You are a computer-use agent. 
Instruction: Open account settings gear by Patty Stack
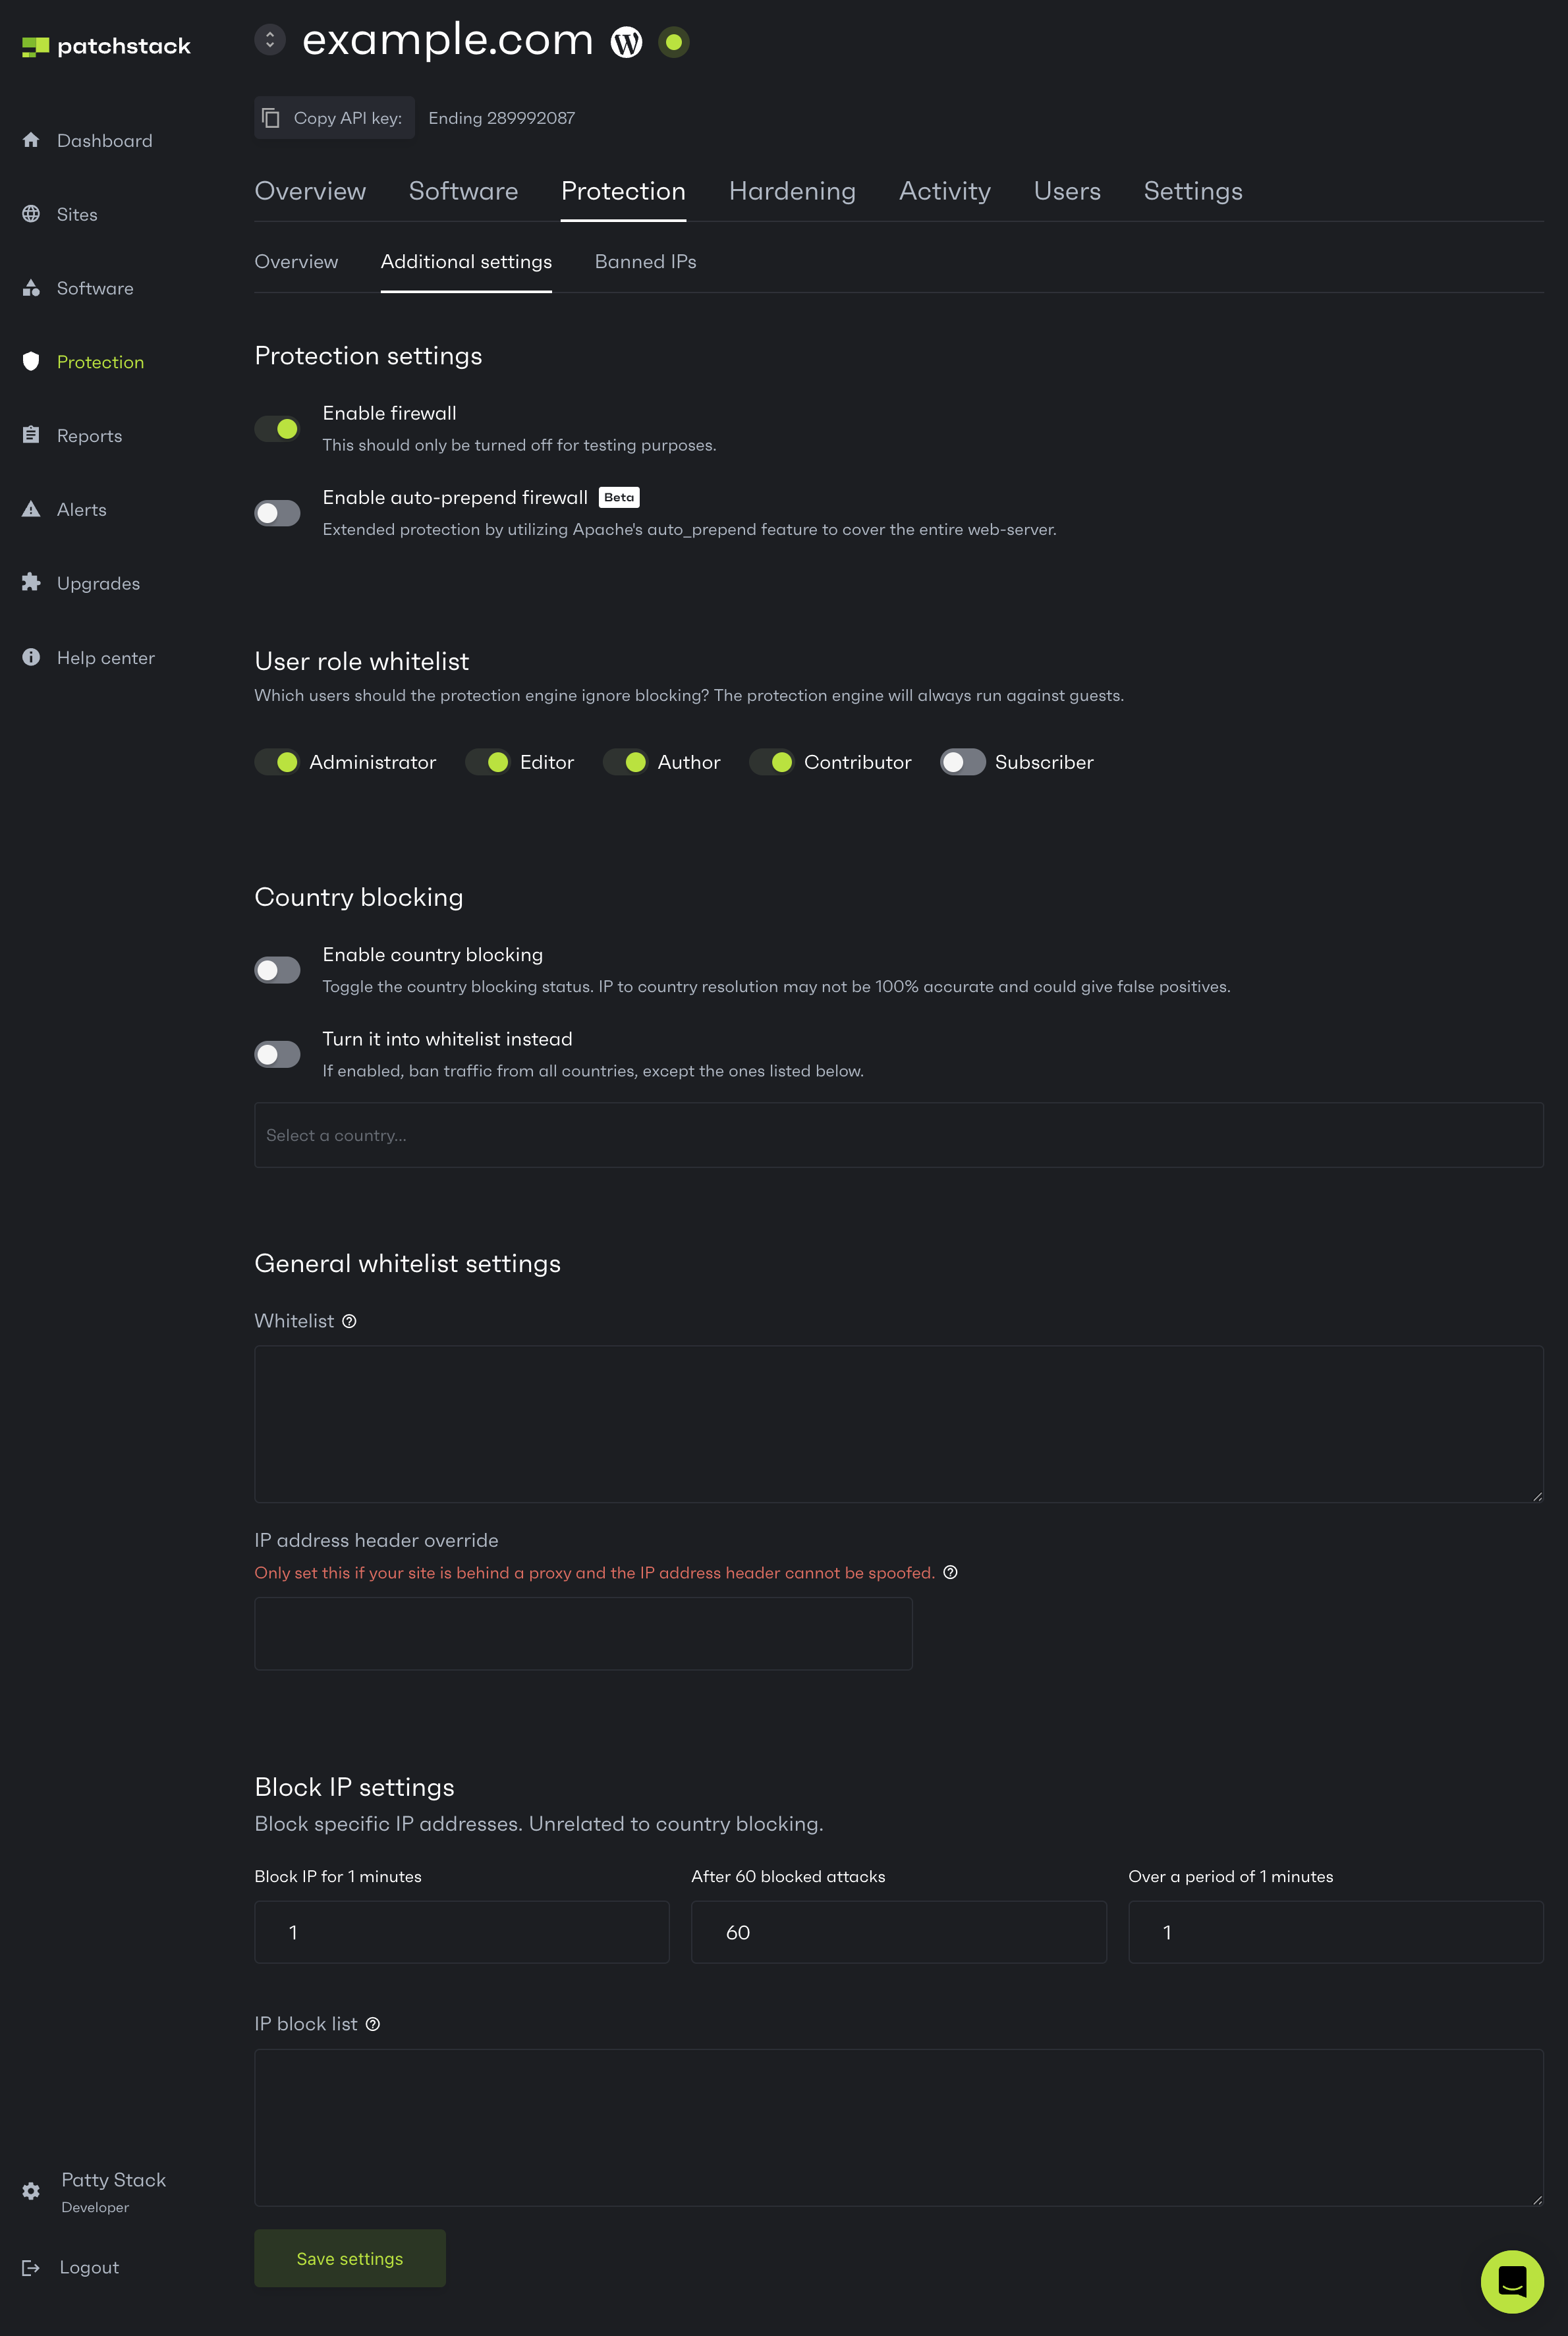point(31,2191)
